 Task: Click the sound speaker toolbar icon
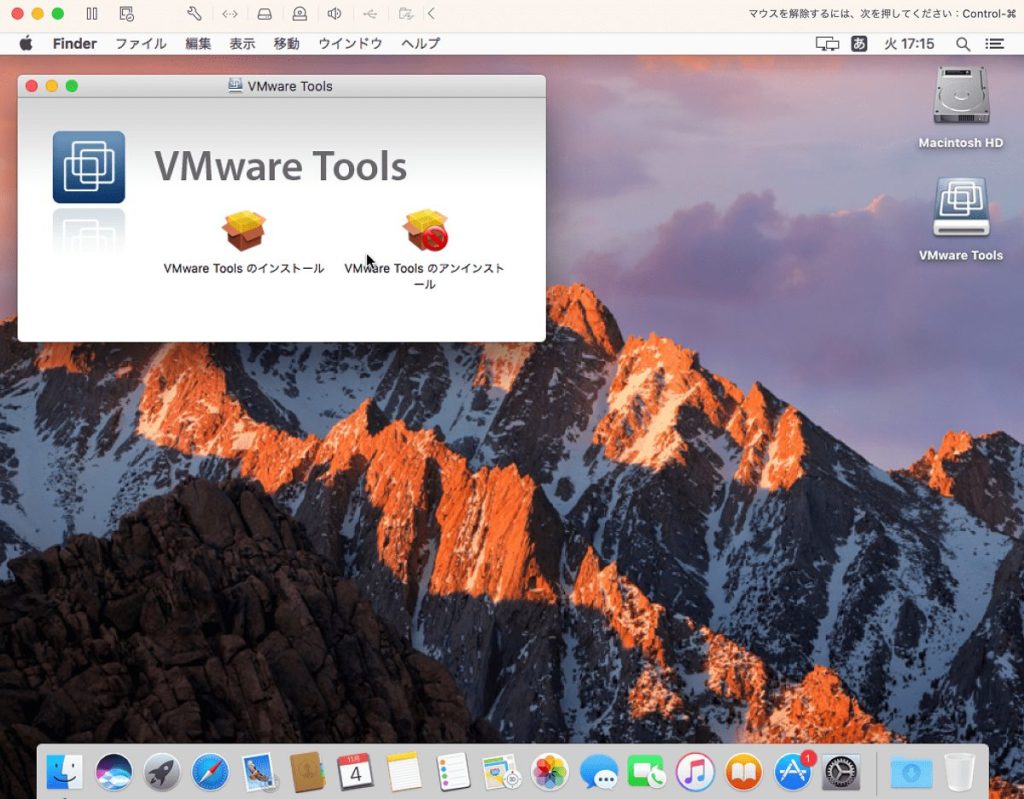(x=334, y=14)
